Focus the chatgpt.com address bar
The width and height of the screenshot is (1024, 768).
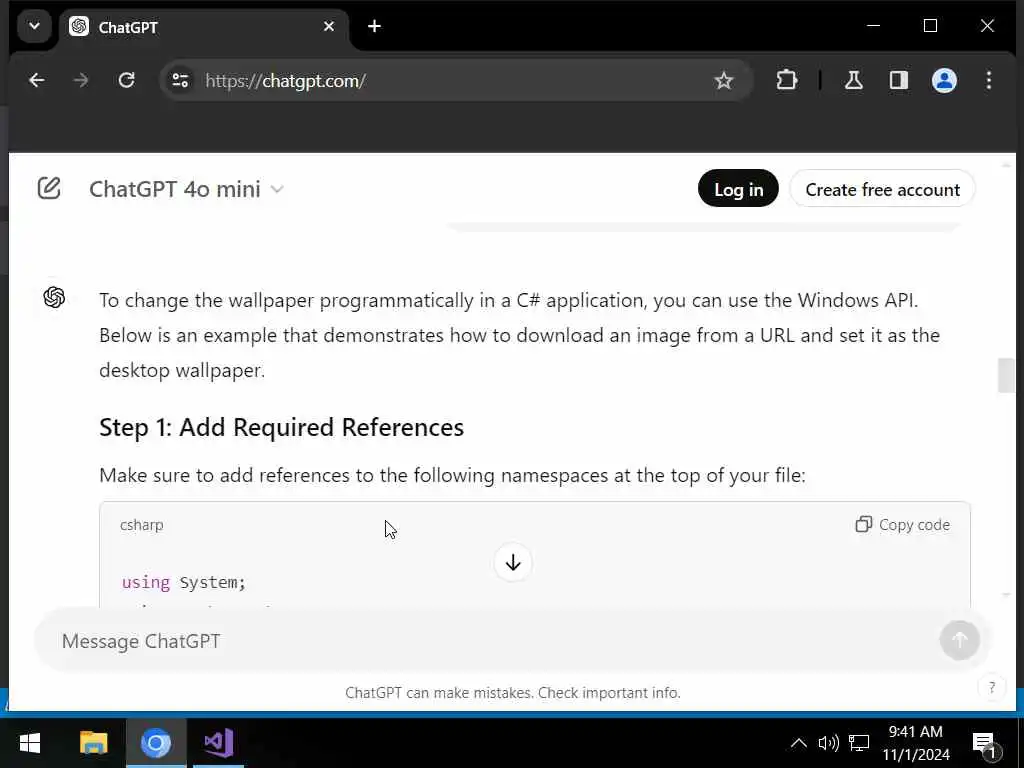tap(457, 80)
